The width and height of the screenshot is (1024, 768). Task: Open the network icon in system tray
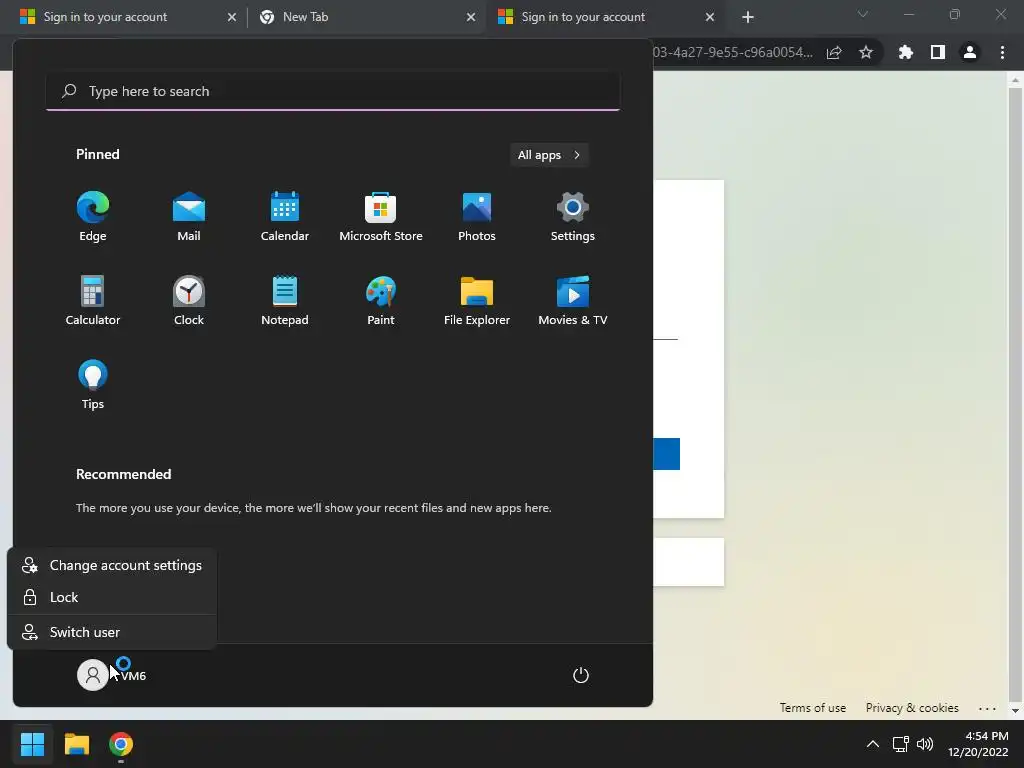pos(901,744)
